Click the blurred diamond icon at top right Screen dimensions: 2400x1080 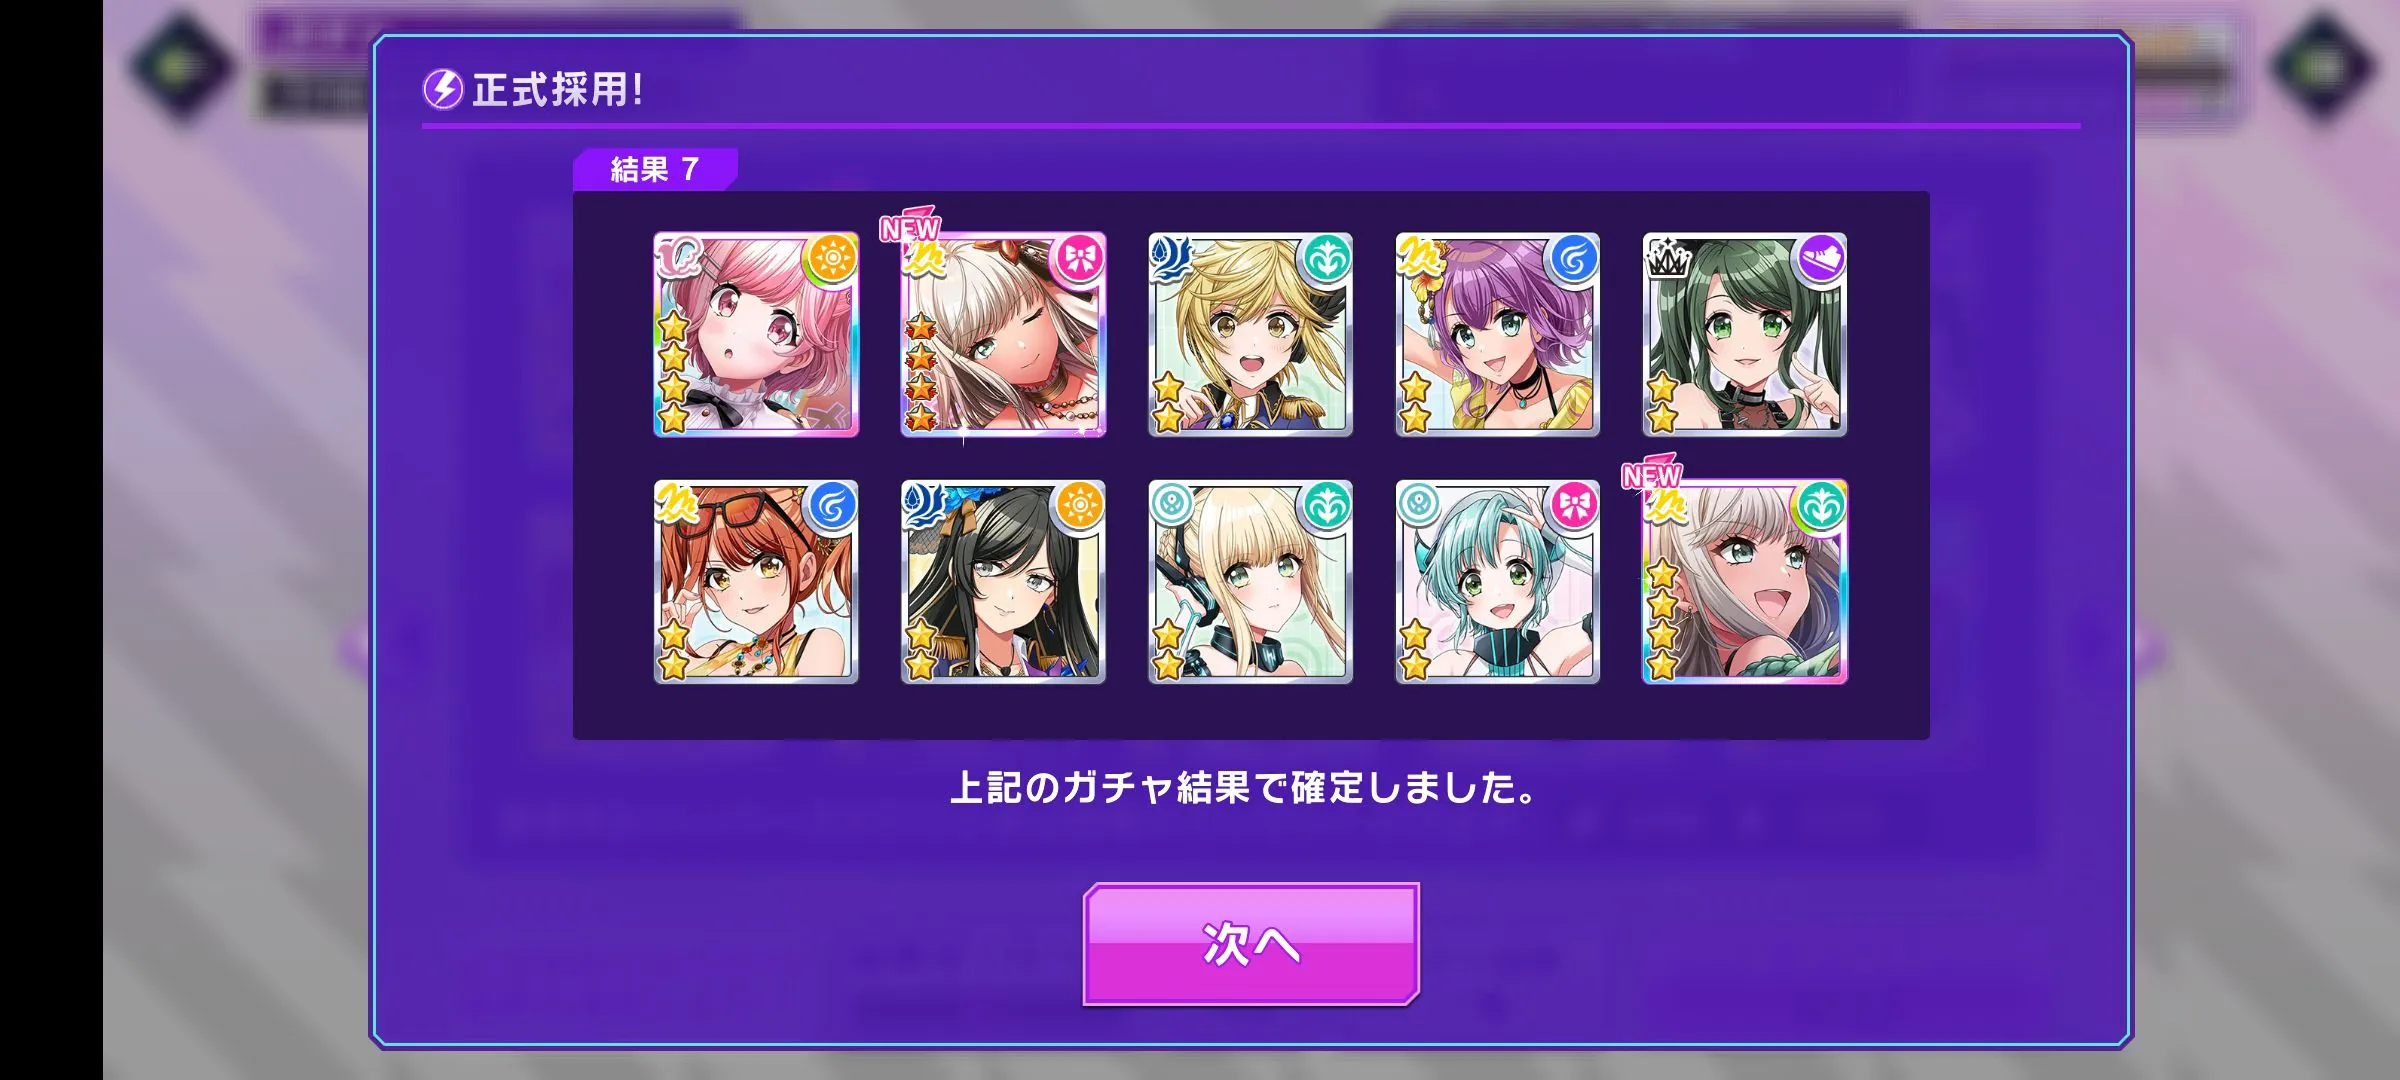click(2322, 66)
